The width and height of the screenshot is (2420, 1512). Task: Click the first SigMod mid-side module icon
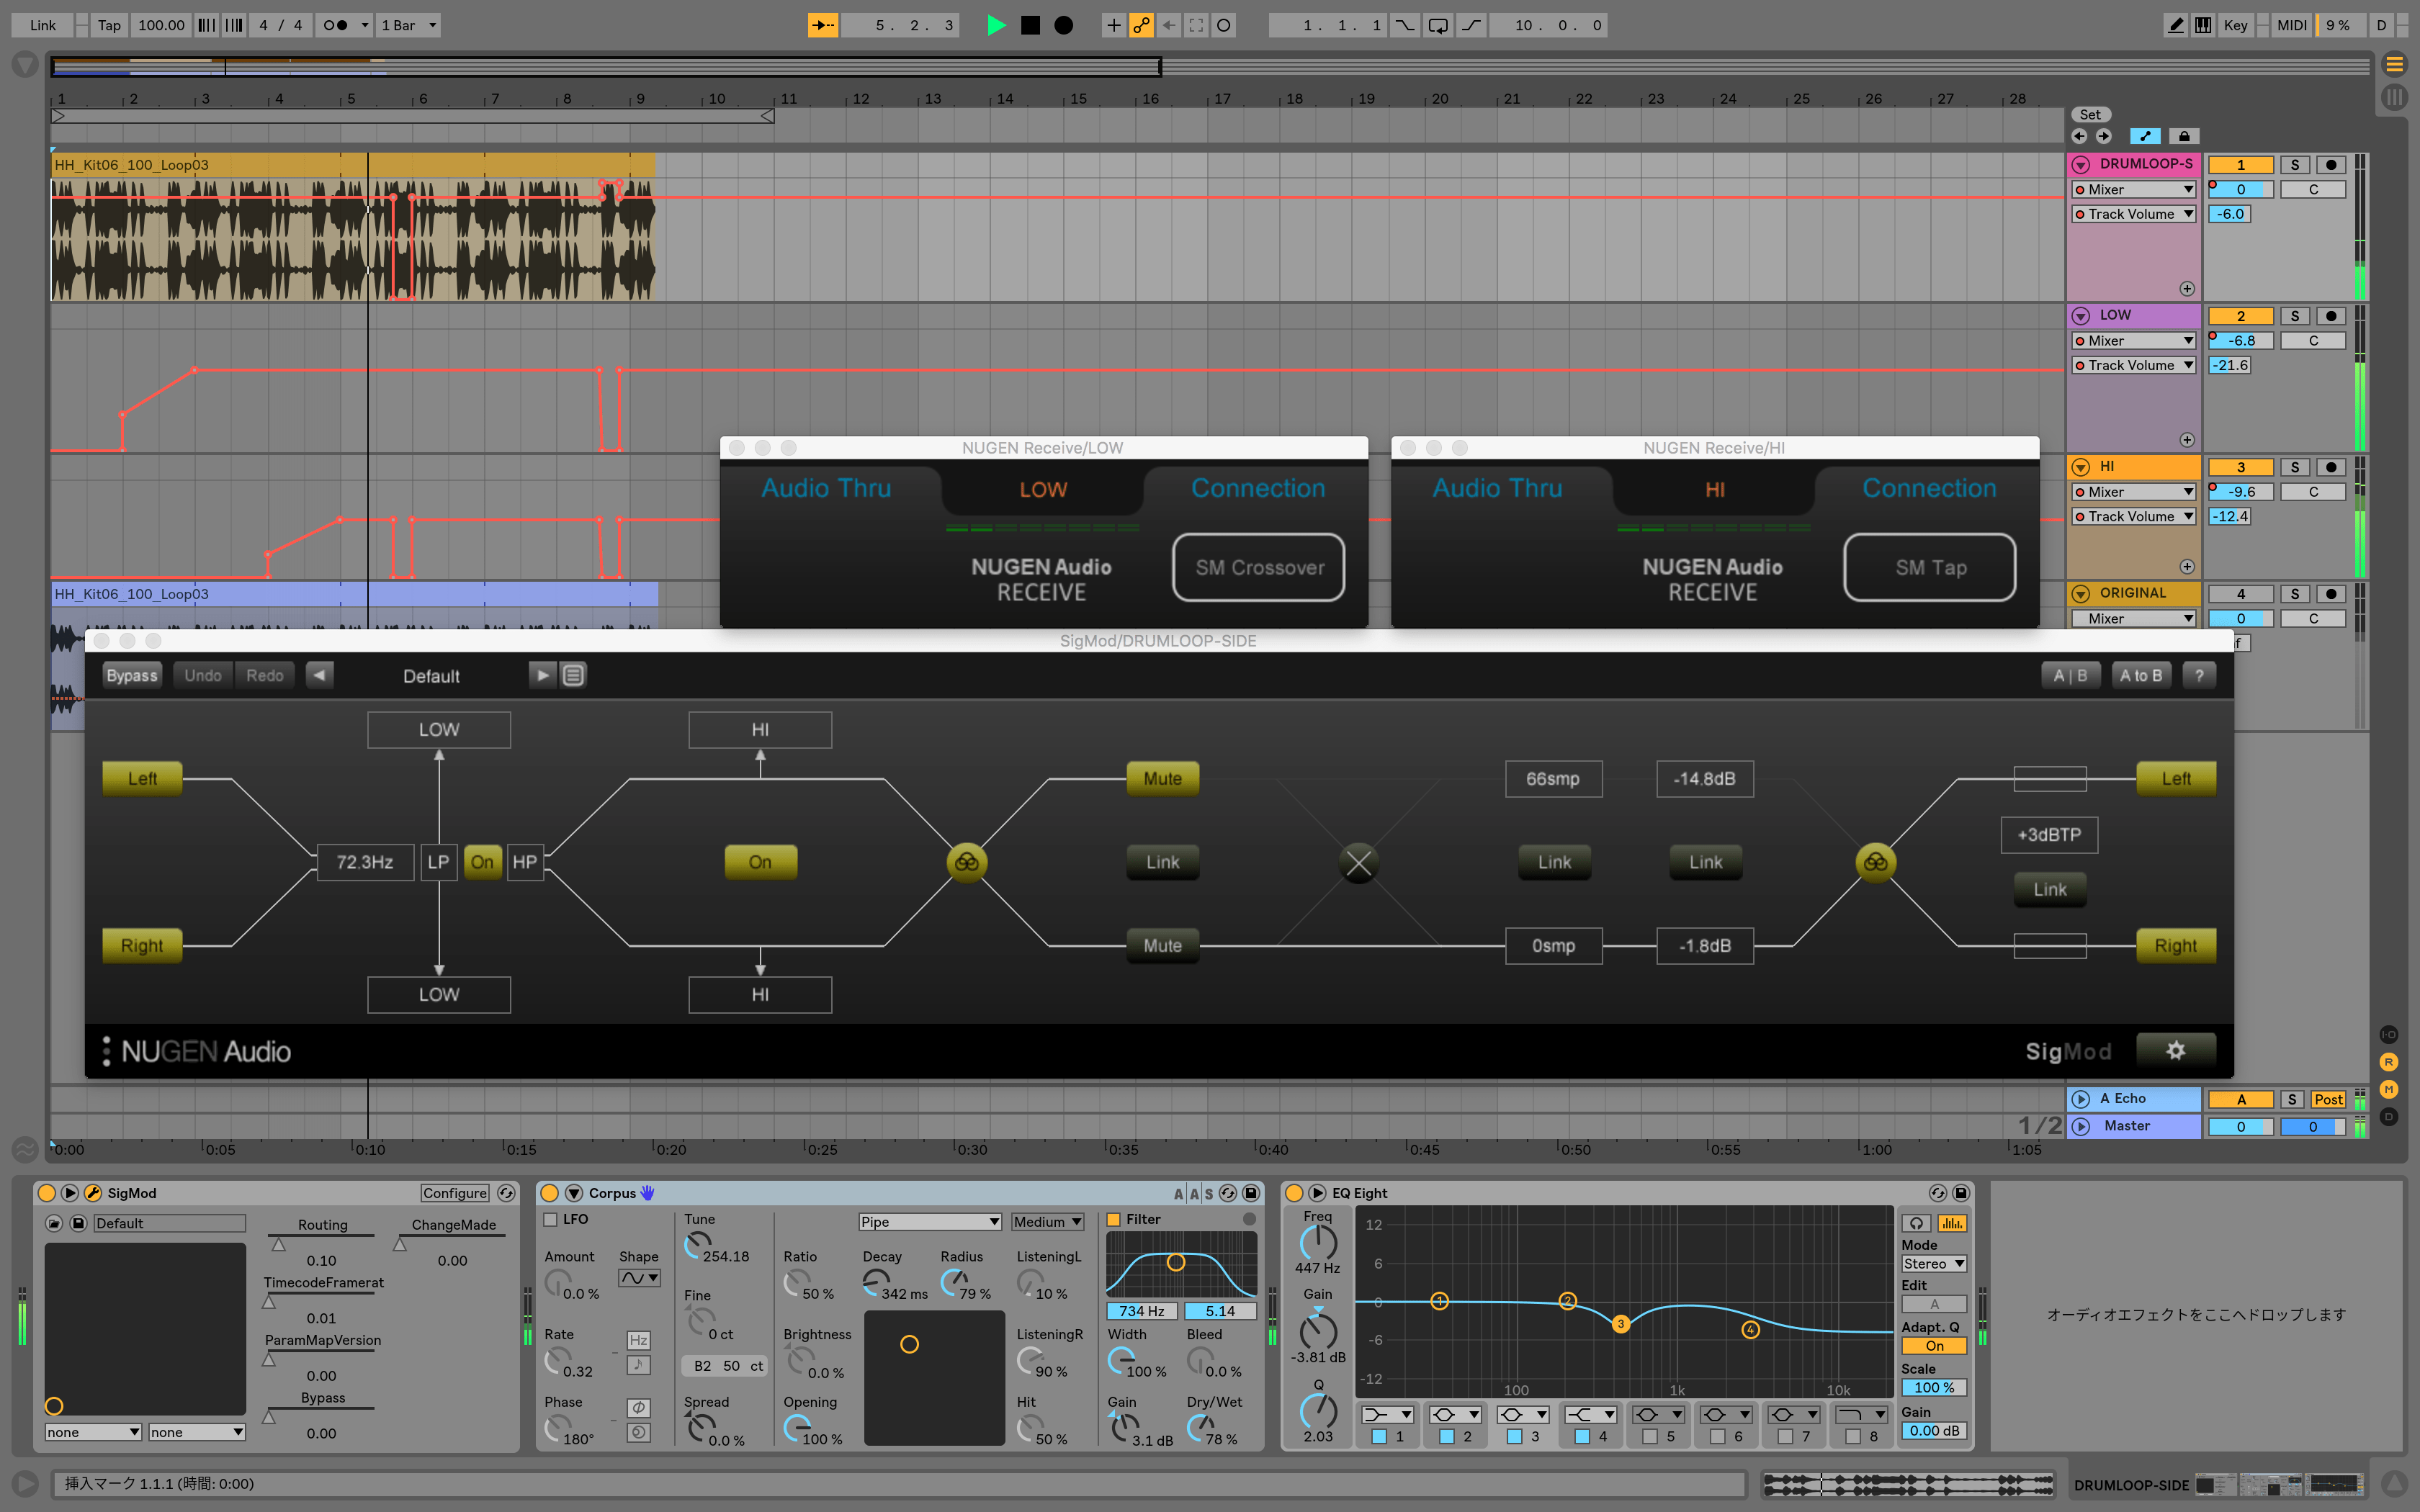point(966,862)
